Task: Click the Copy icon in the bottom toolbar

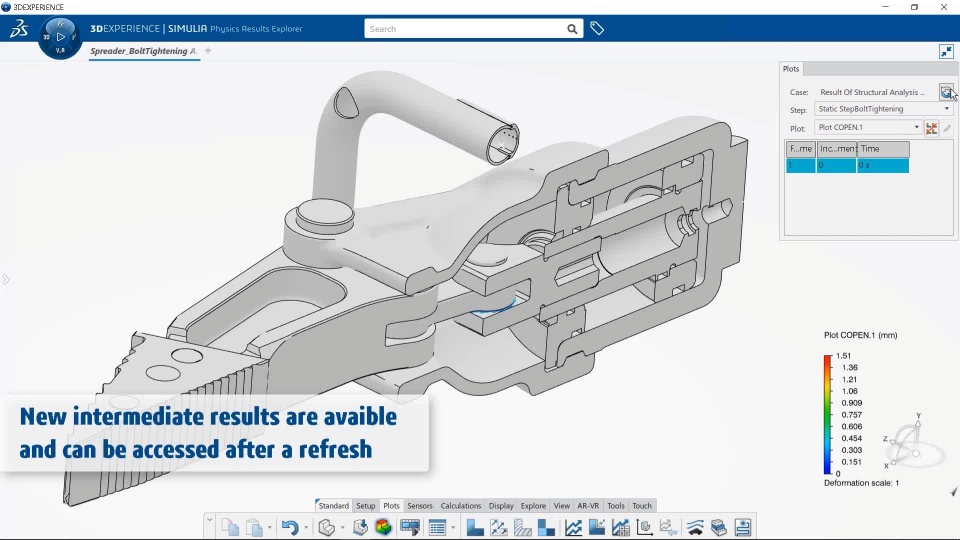Action: point(230,527)
